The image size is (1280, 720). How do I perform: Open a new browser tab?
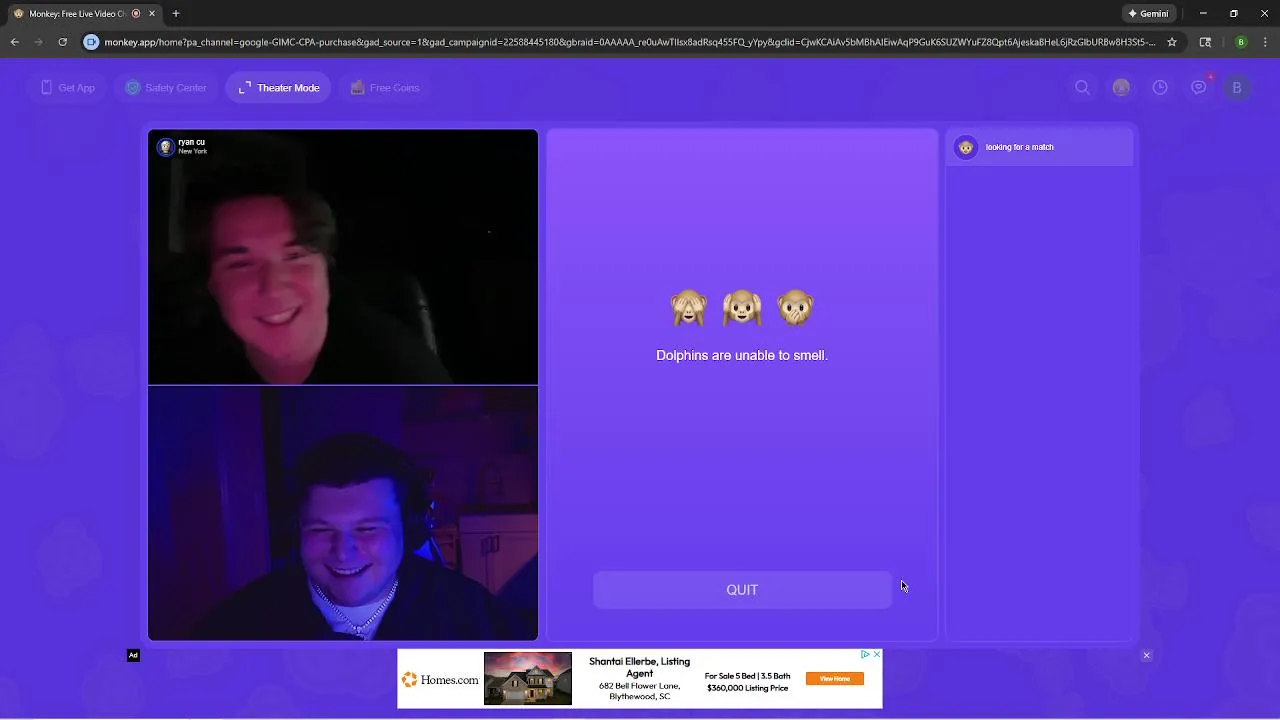click(x=176, y=14)
